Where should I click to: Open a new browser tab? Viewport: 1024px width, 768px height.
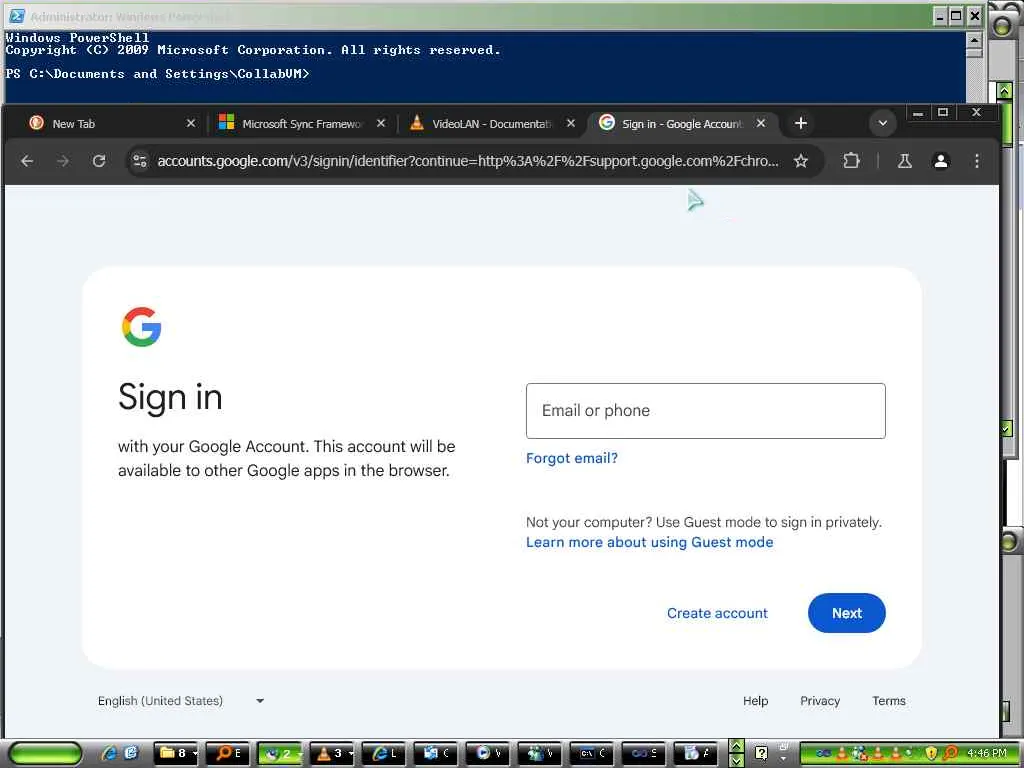coord(801,123)
